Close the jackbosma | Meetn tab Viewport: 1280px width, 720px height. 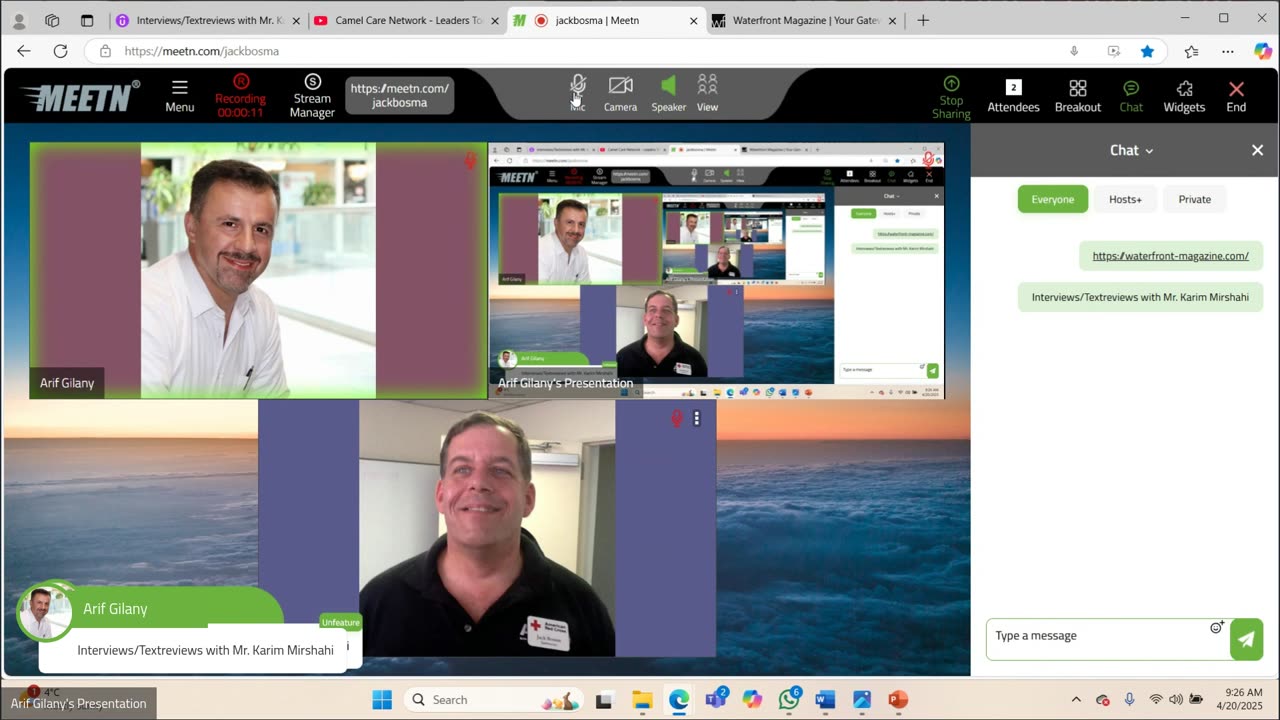pyautogui.click(x=694, y=20)
